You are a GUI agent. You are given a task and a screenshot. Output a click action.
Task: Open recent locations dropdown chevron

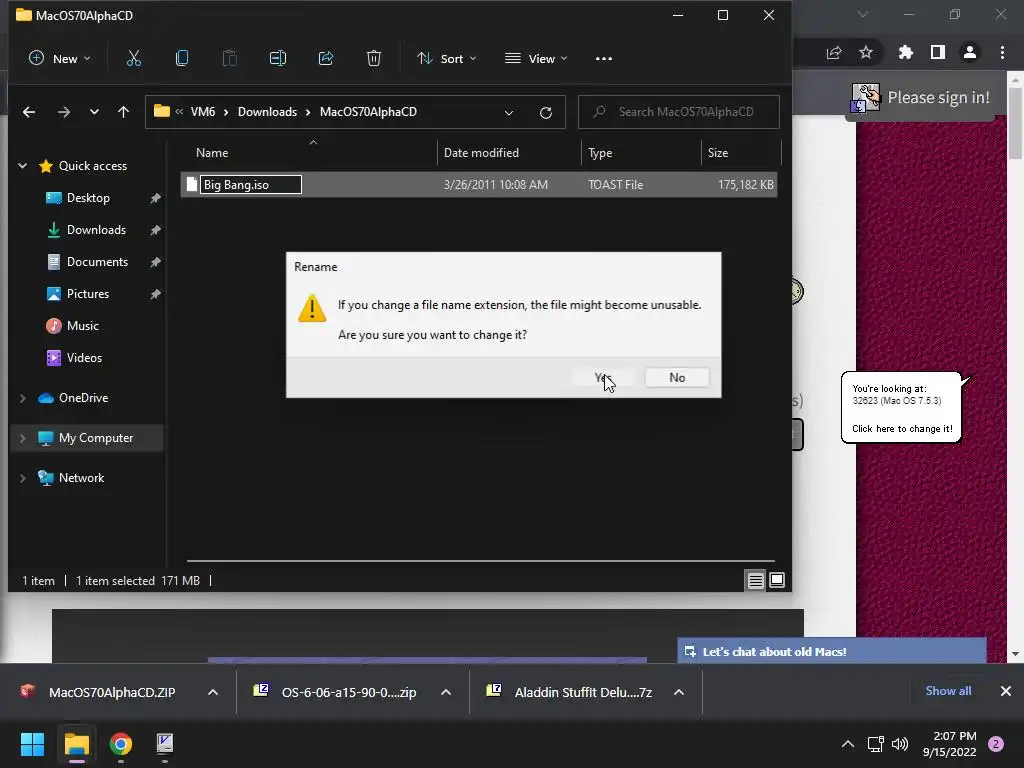click(x=94, y=112)
